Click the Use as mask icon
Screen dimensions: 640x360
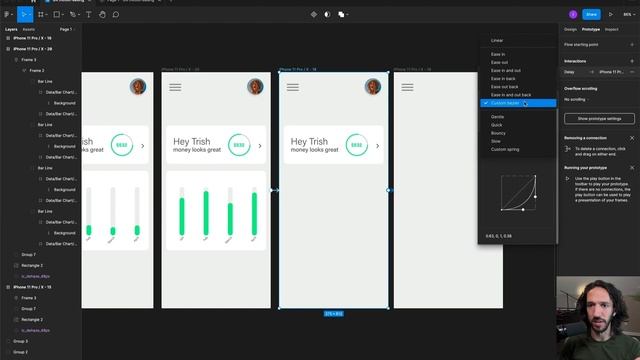pyautogui.click(x=327, y=14)
